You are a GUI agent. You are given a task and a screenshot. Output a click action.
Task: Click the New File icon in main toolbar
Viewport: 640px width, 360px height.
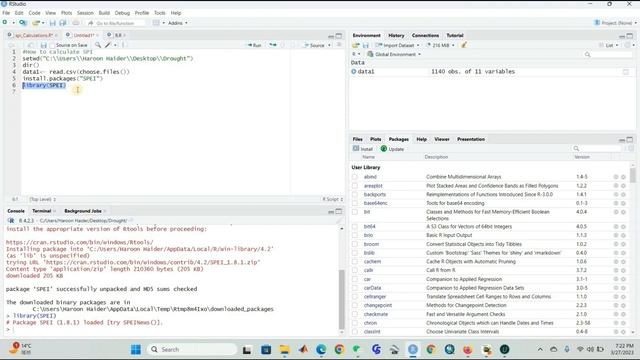pyautogui.click(x=5, y=23)
